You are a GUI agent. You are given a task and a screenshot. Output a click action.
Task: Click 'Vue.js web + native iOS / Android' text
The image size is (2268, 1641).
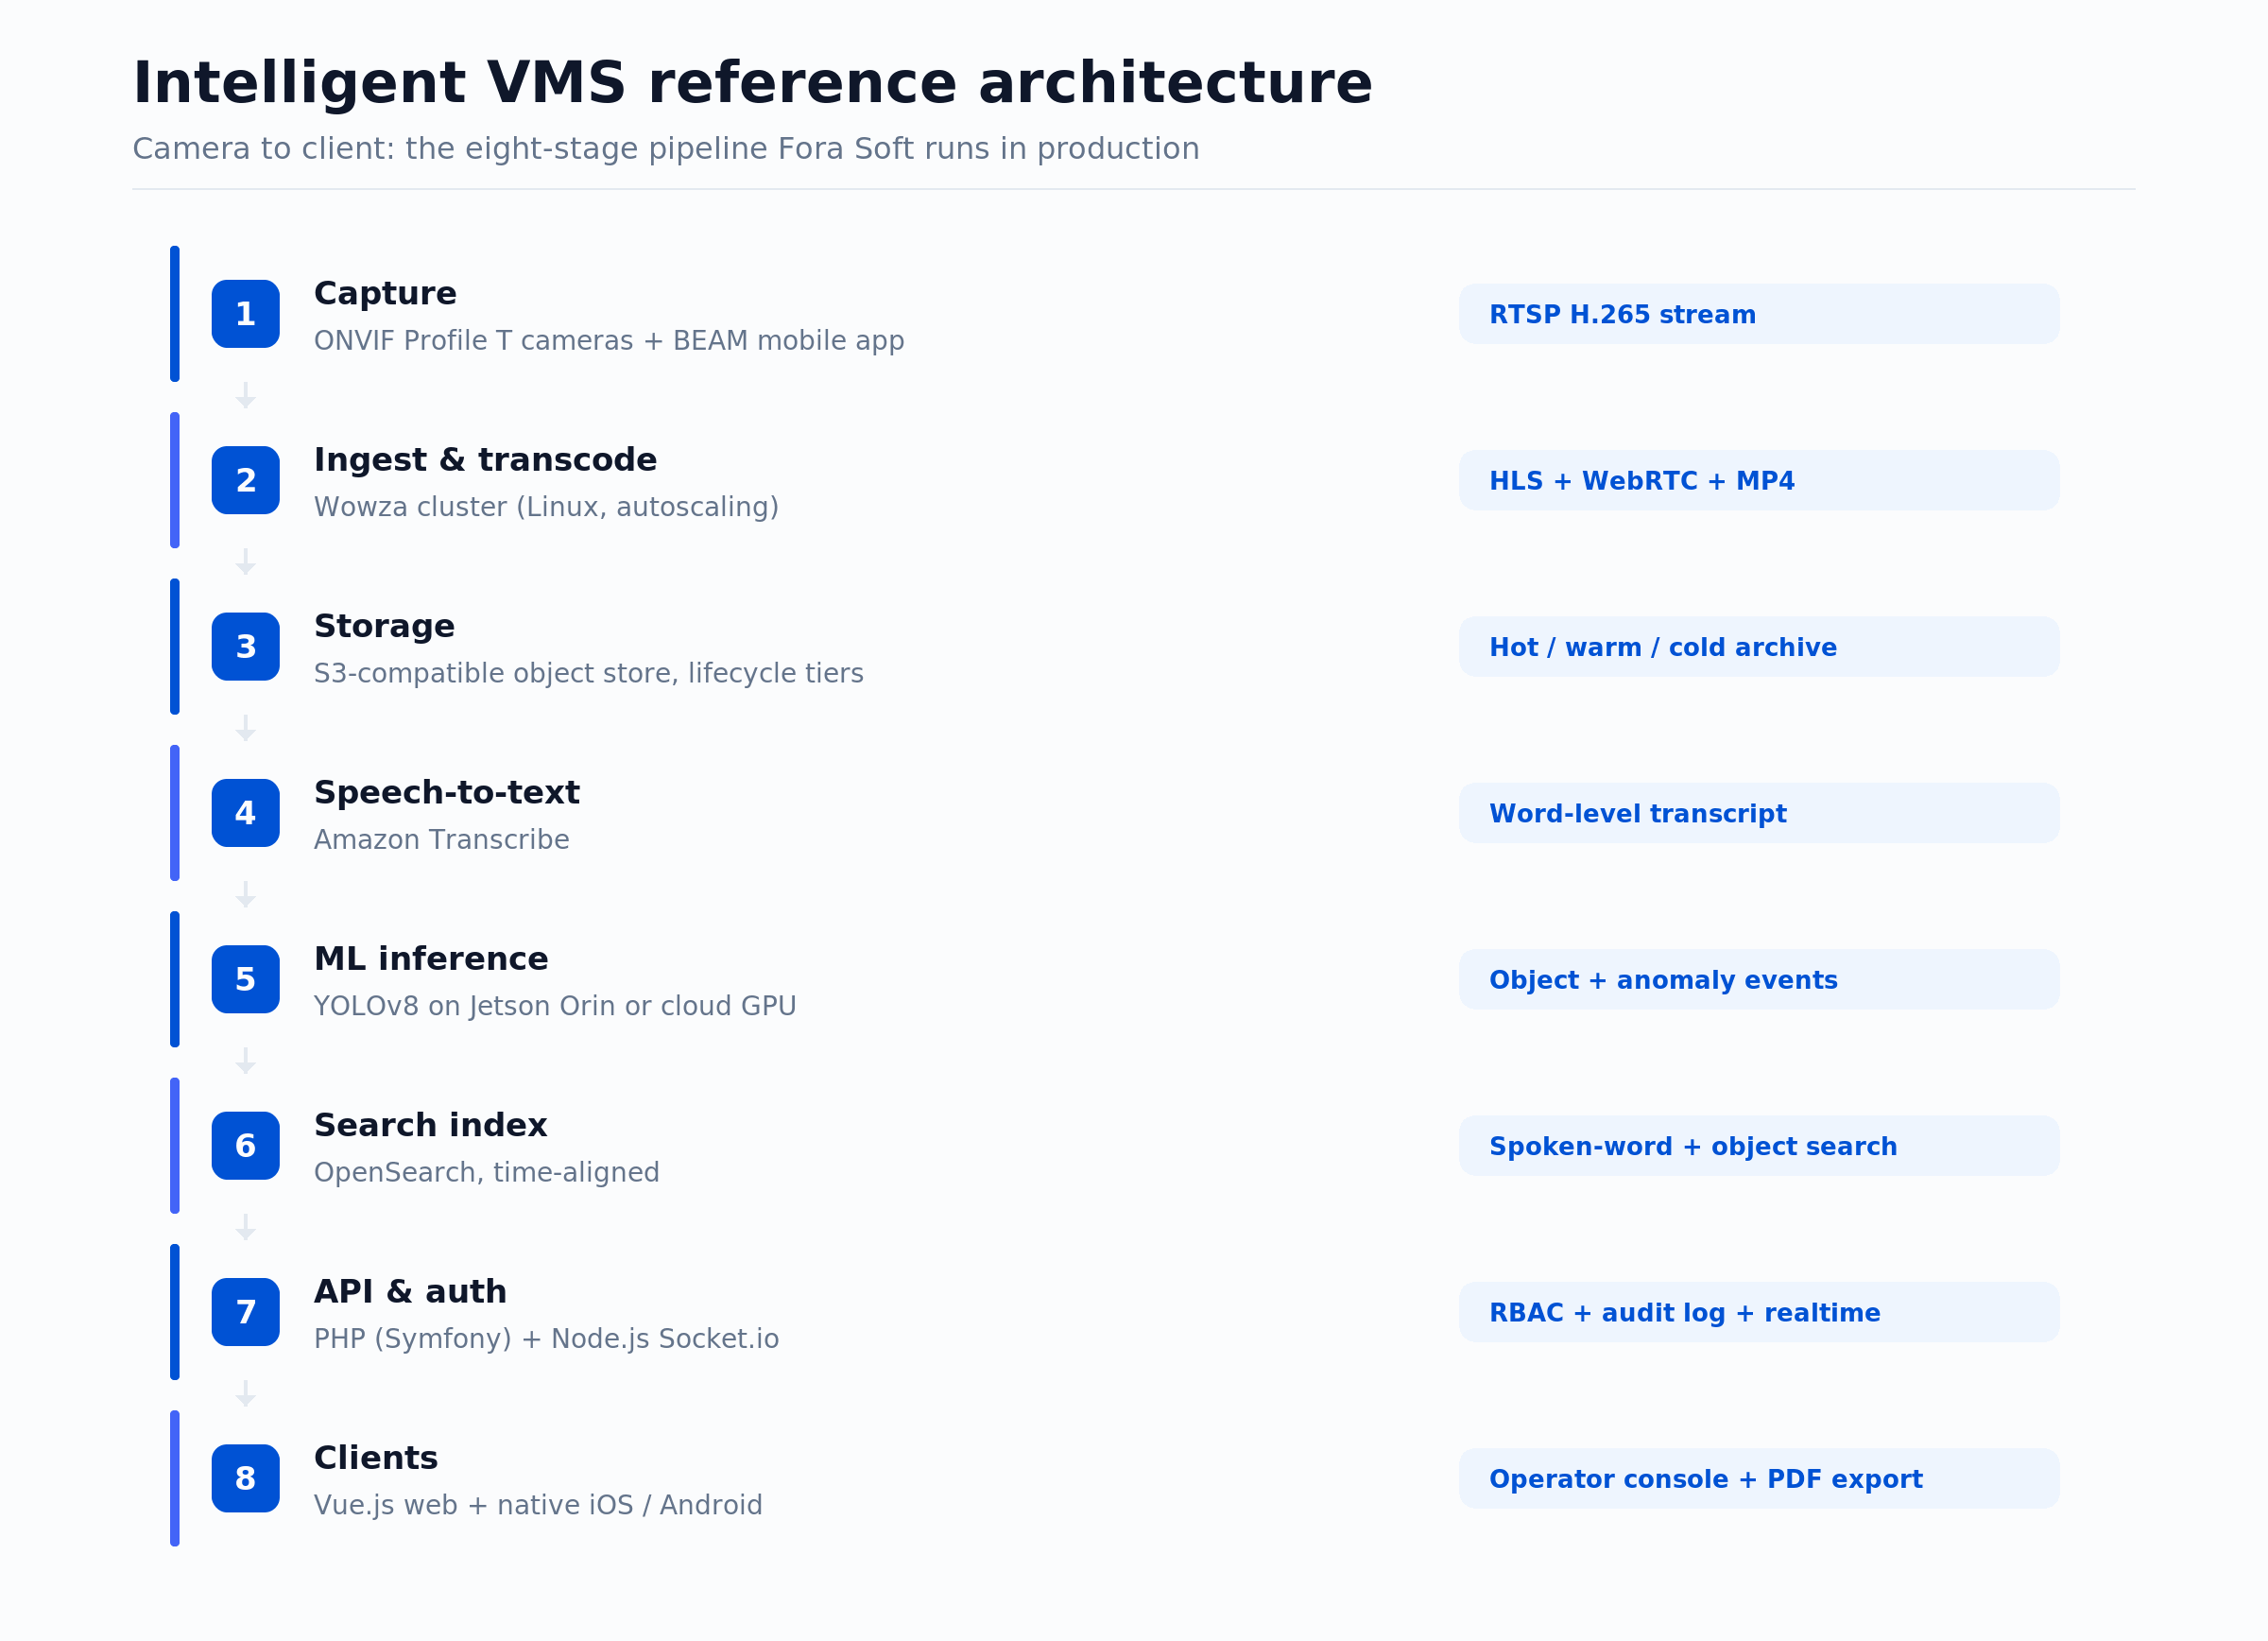(x=538, y=1505)
